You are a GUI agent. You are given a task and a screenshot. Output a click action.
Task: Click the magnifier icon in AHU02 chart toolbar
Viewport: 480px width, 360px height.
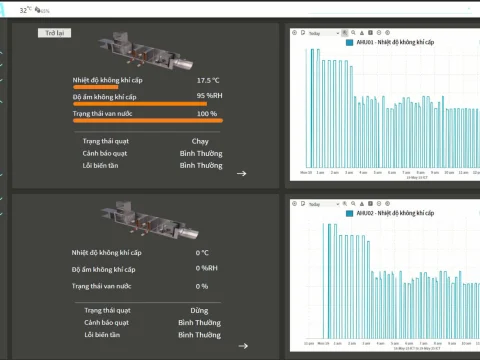353,204
